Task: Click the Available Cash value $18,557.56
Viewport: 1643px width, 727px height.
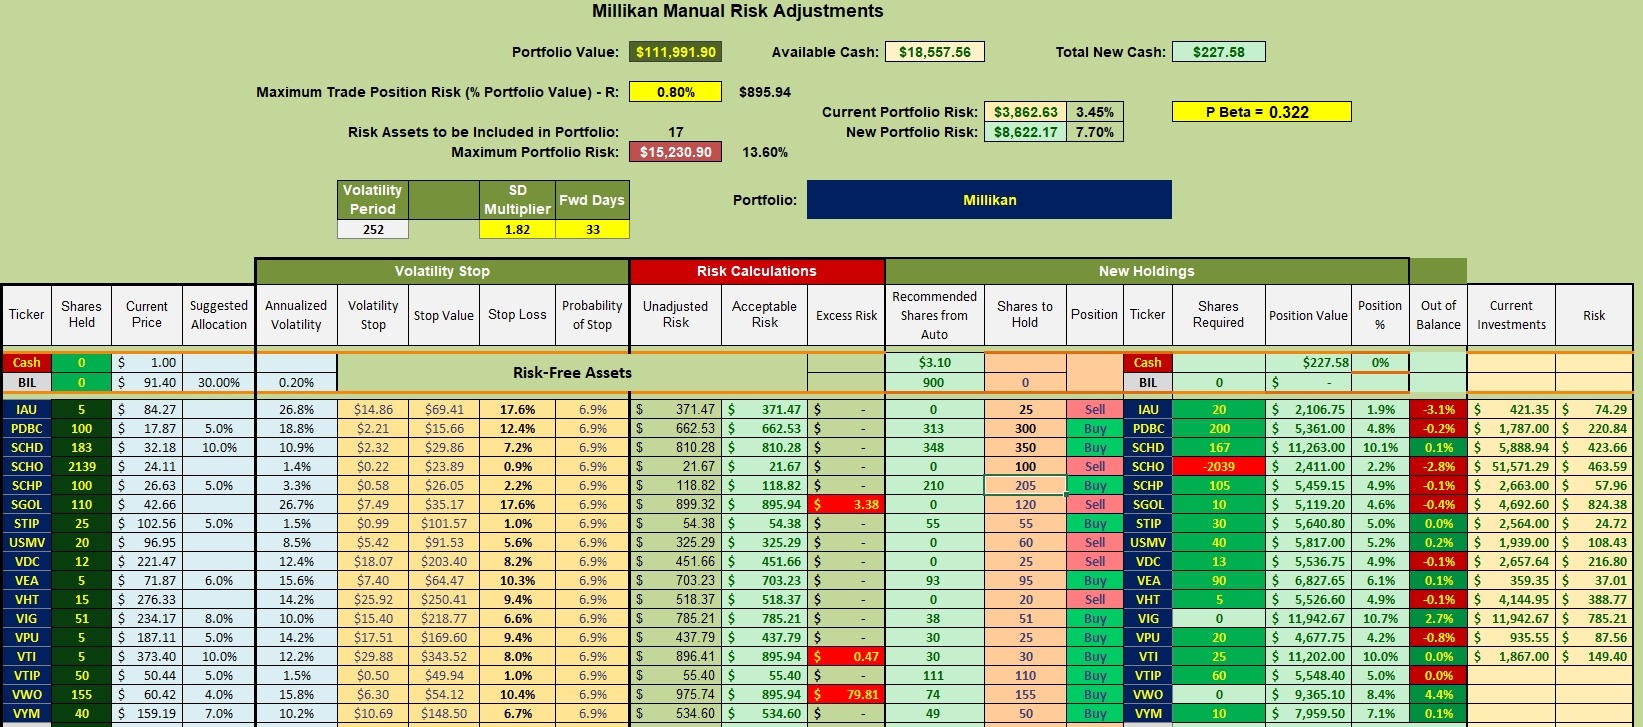Action: (934, 52)
